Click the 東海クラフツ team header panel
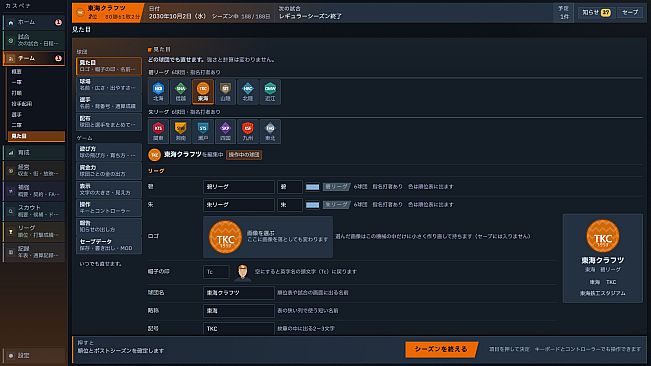This screenshot has width=651, height=366. tap(108, 13)
